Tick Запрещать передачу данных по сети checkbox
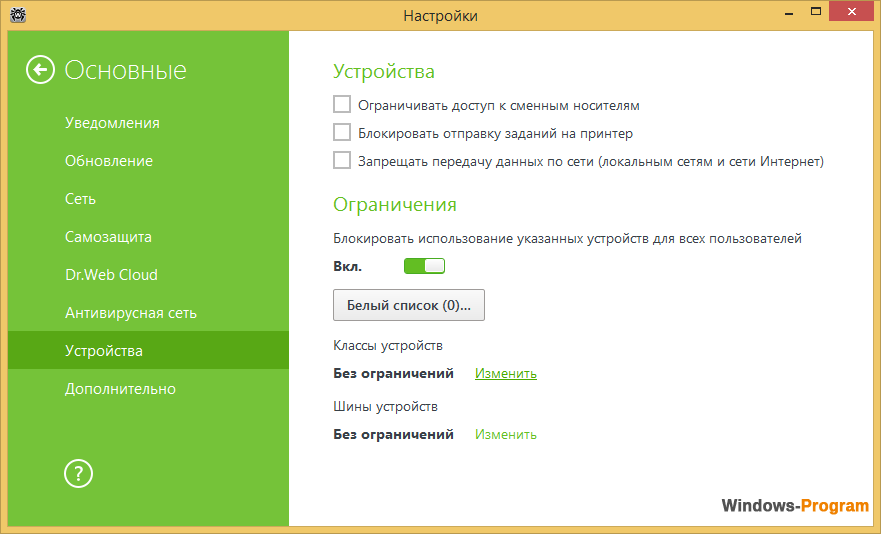881x534 pixels. click(342, 161)
